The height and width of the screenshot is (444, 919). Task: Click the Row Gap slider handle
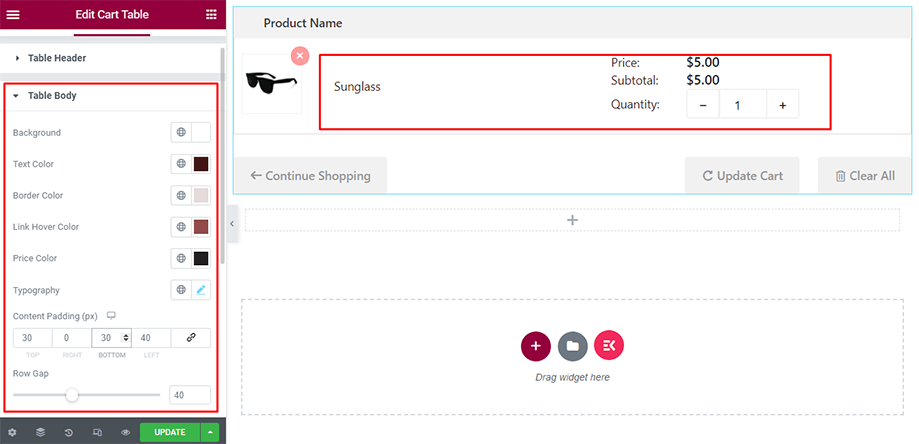click(x=72, y=395)
